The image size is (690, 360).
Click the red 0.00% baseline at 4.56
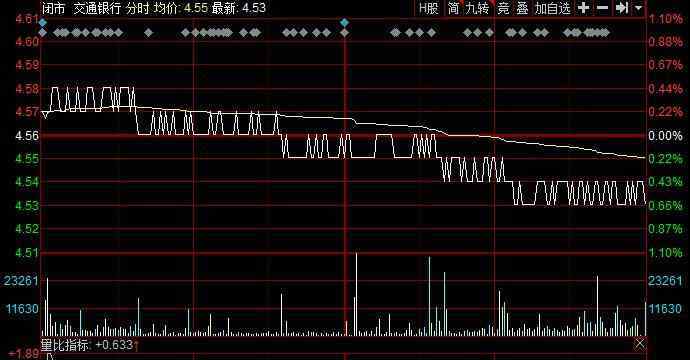click(x=343, y=136)
